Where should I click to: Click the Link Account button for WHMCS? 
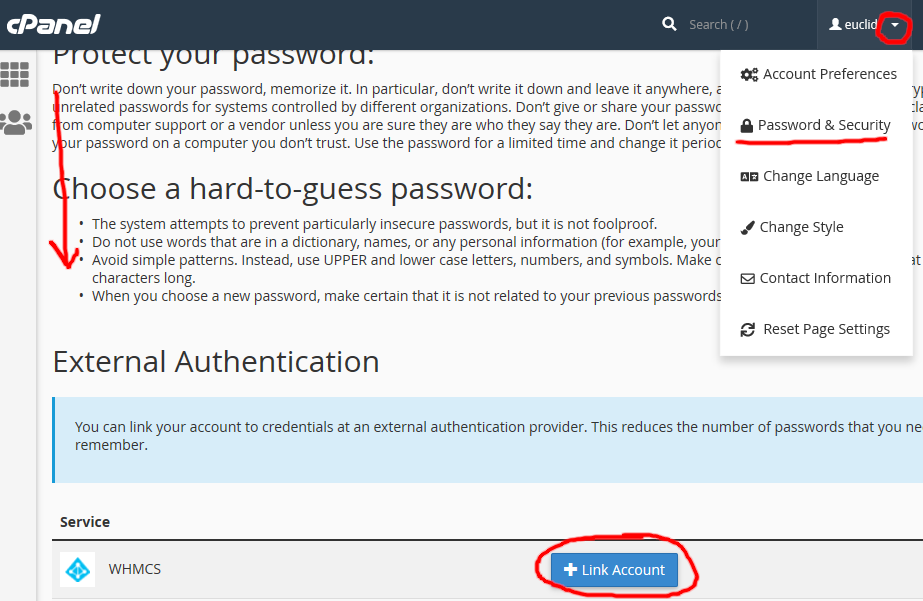[613, 569]
